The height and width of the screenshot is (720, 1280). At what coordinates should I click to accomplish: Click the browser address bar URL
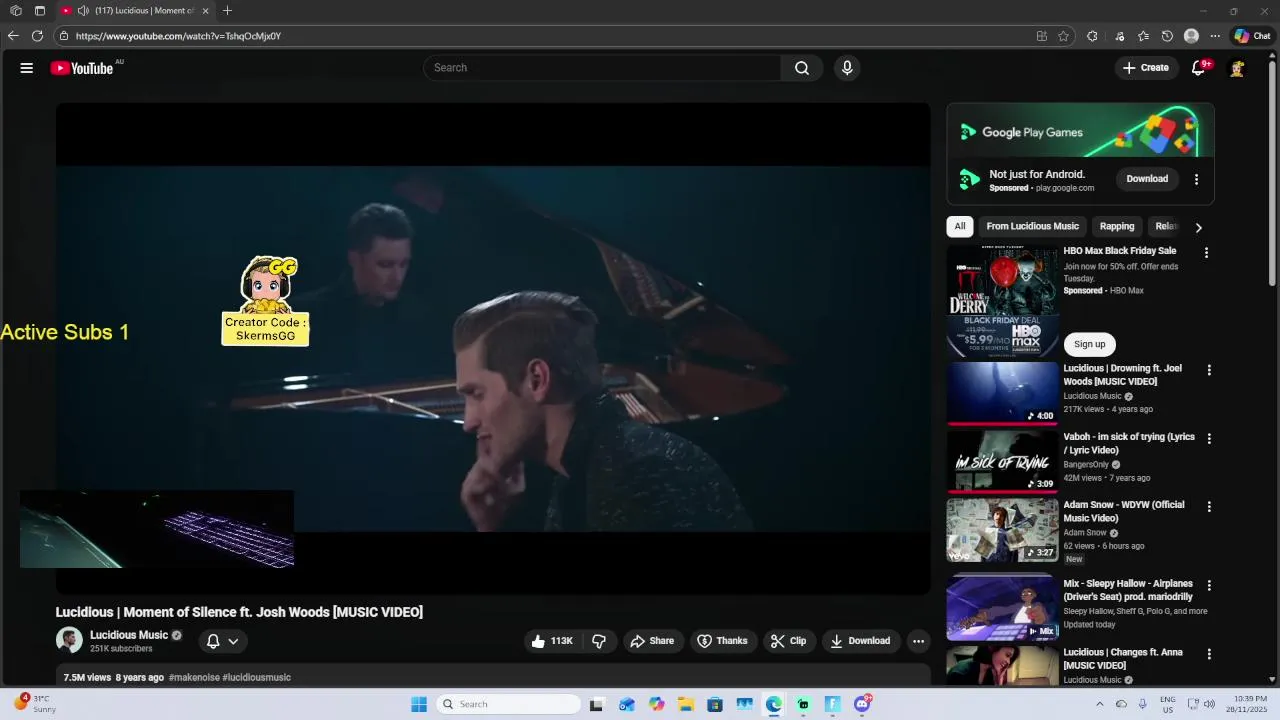(x=178, y=36)
